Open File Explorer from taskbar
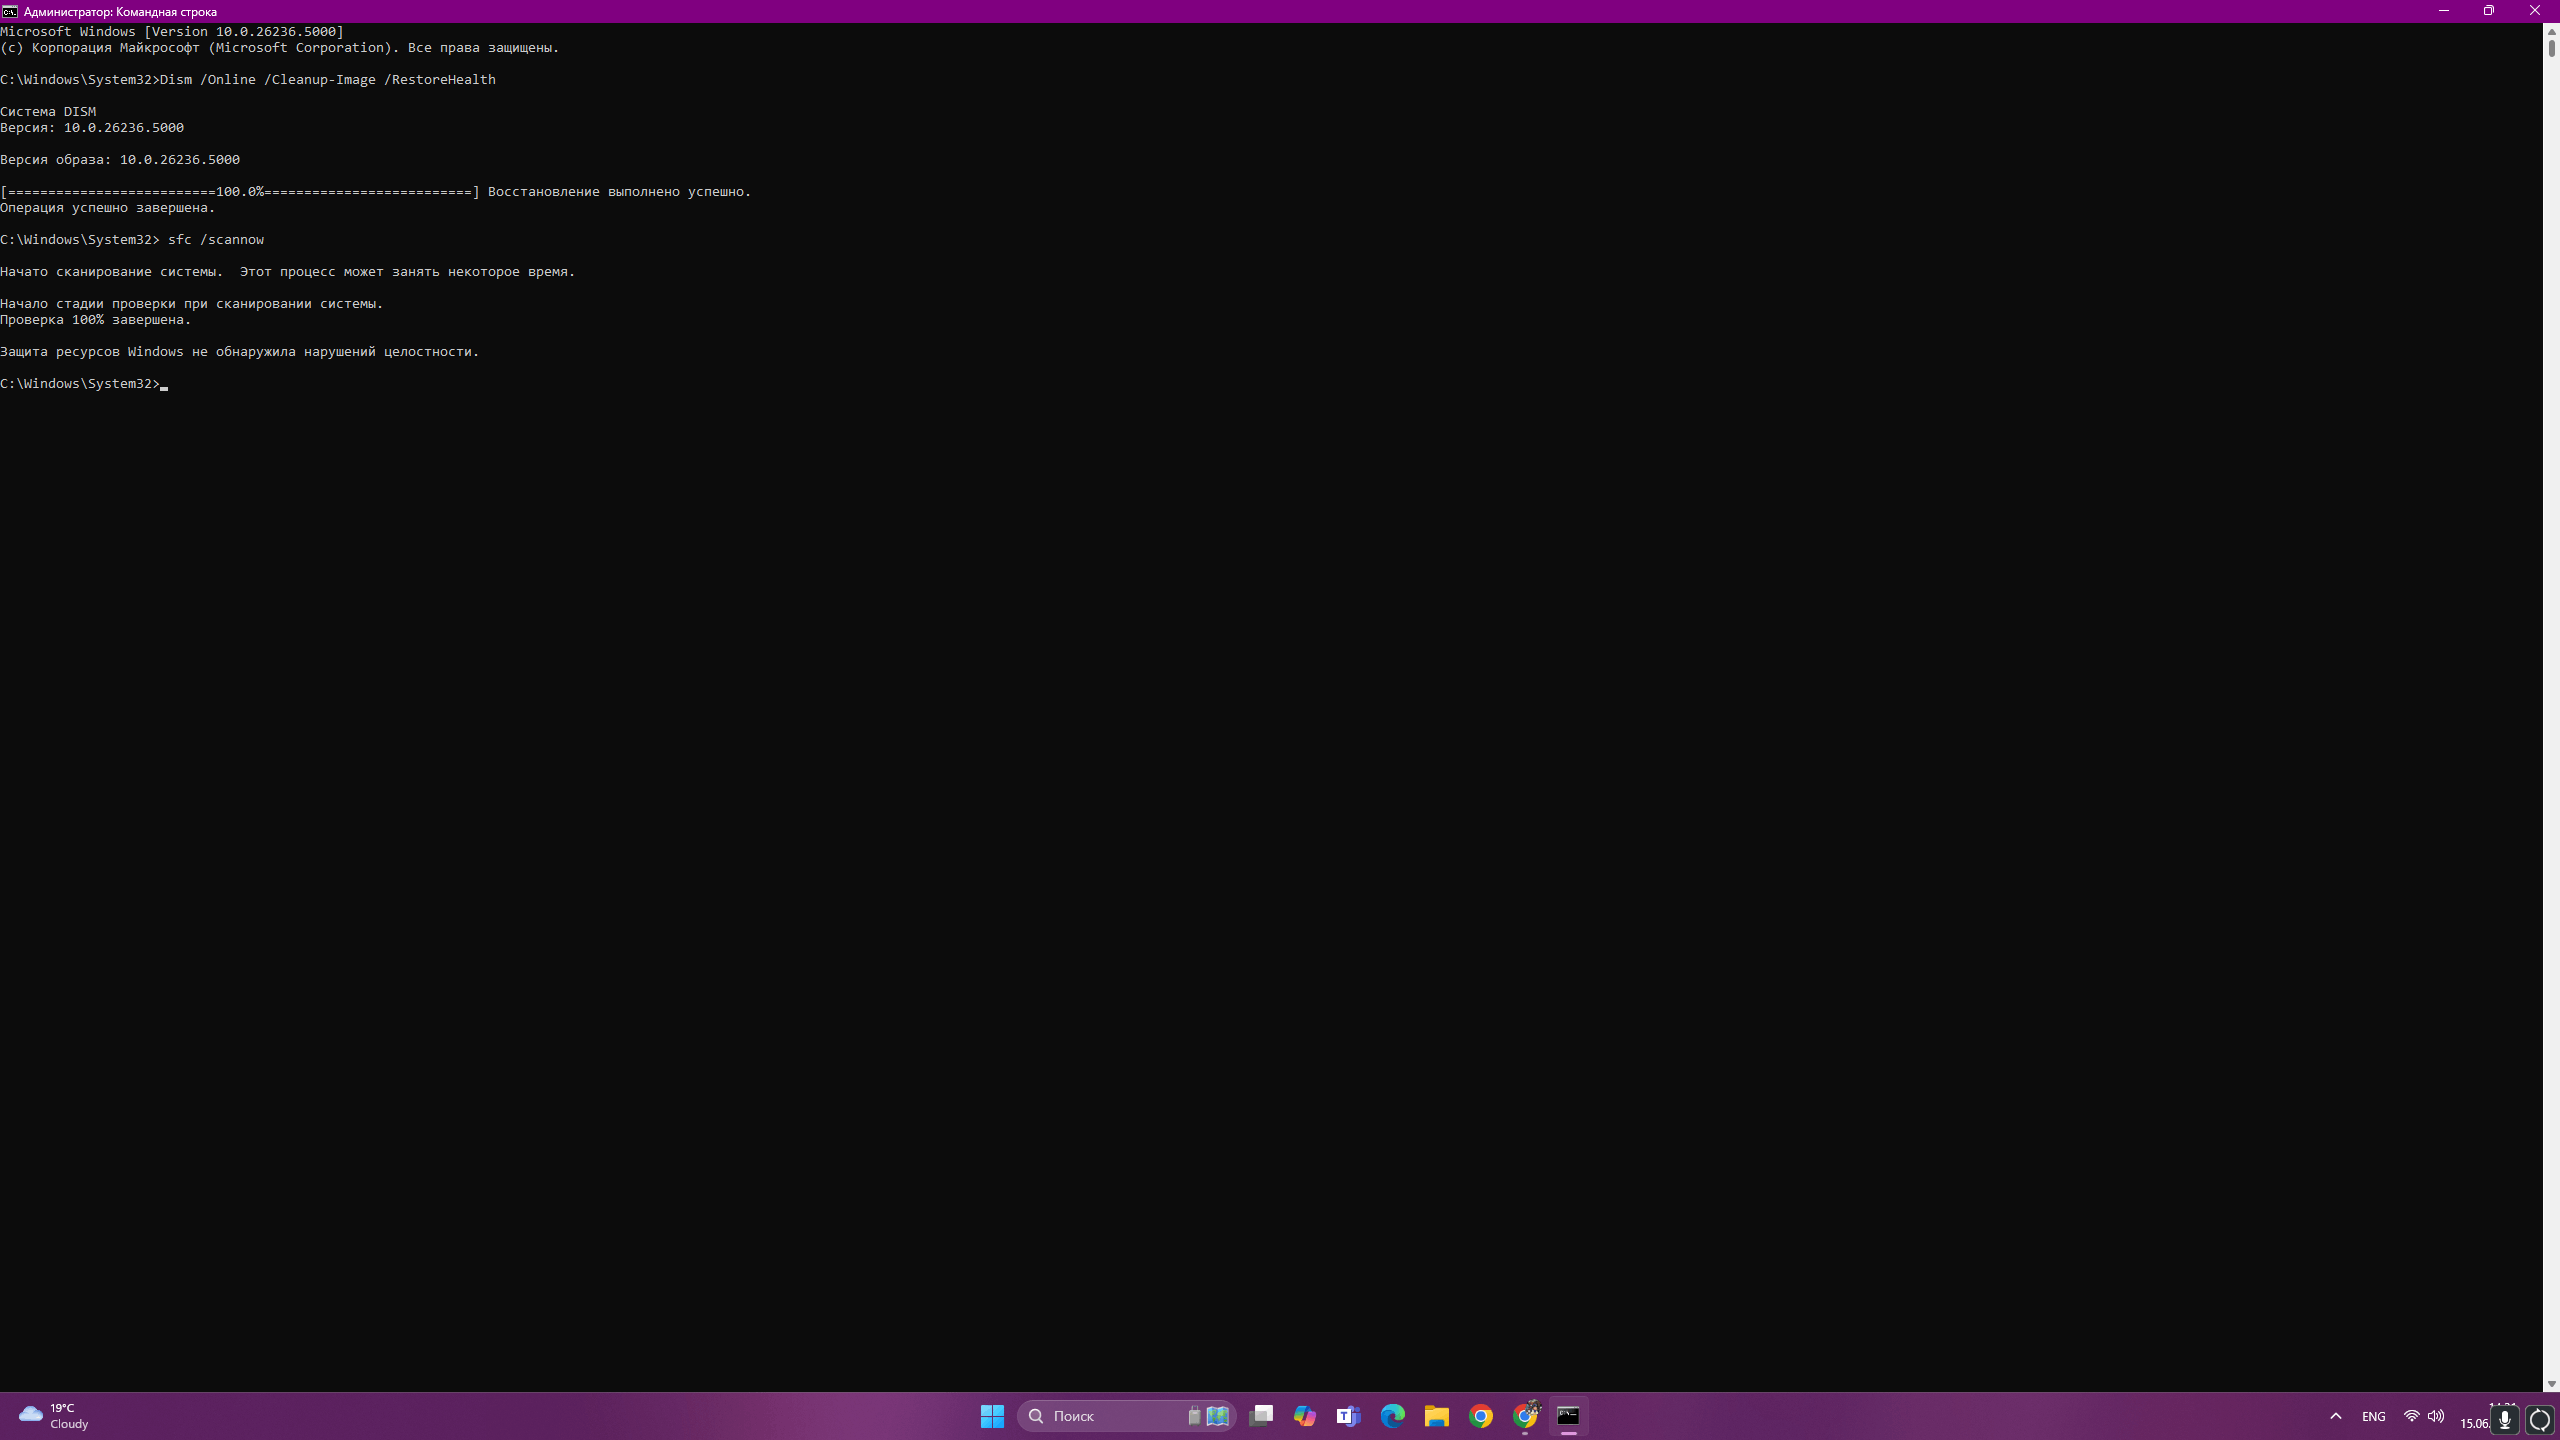The image size is (2560, 1440). [x=1437, y=1416]
